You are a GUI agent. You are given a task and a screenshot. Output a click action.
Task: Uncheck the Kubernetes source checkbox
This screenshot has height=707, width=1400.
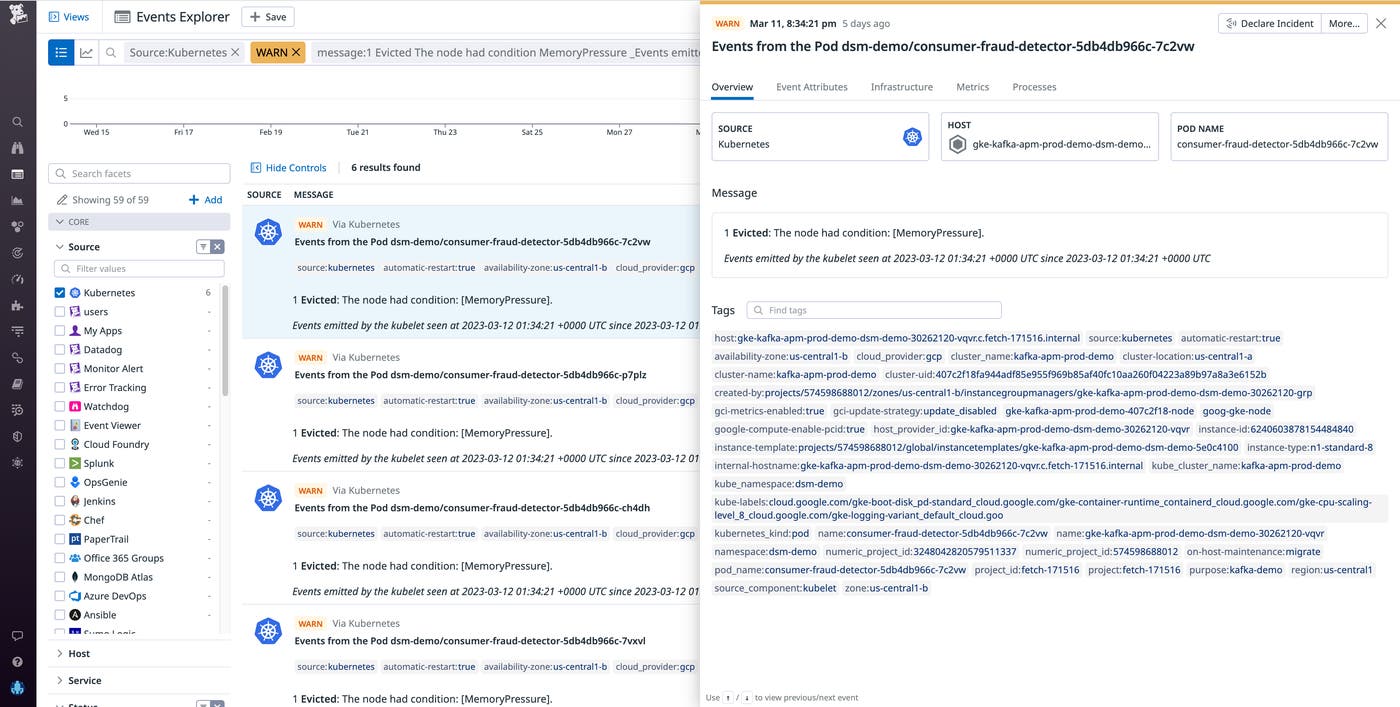click(60, 293)
